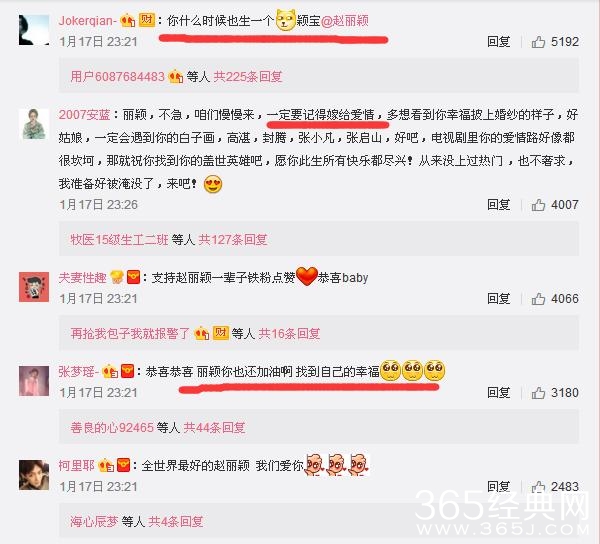
Task: Click Jokerqian's avatar thumbnail
Action: pyautogui.click(x=34, y=30)
